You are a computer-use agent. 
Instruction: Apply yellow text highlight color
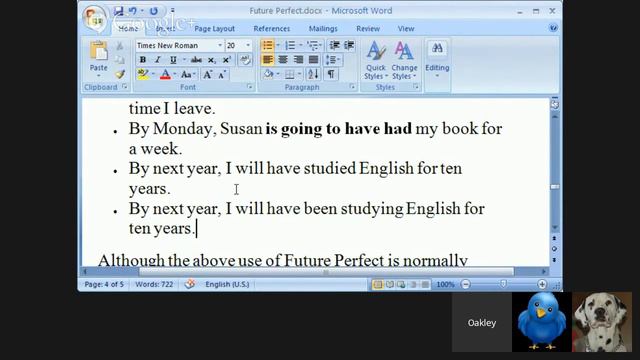[143, 75]
